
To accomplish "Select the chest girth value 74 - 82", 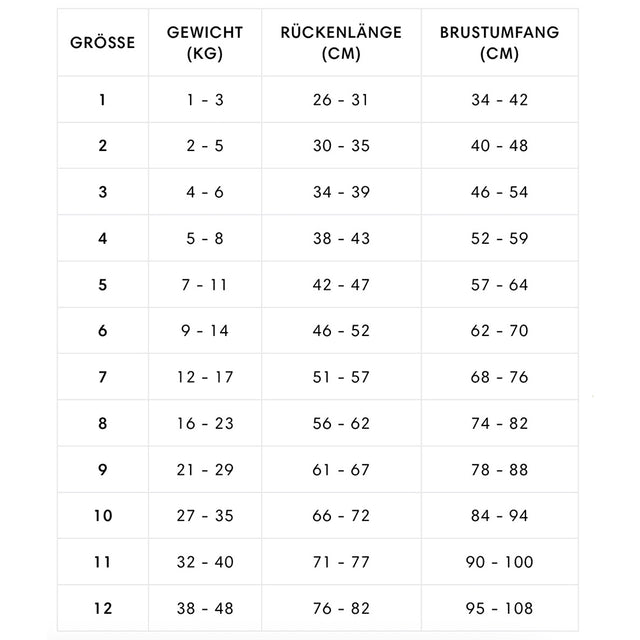I will [x=499, y=423].
